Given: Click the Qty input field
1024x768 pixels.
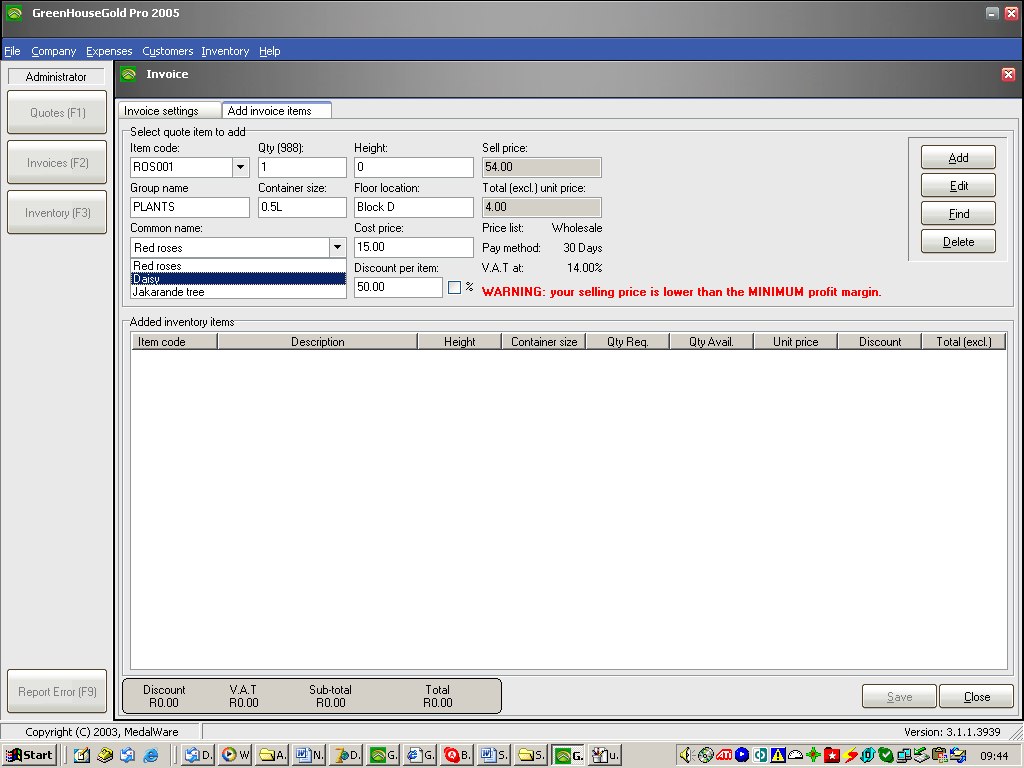Looking at the screenshot, I should point(302,167).
